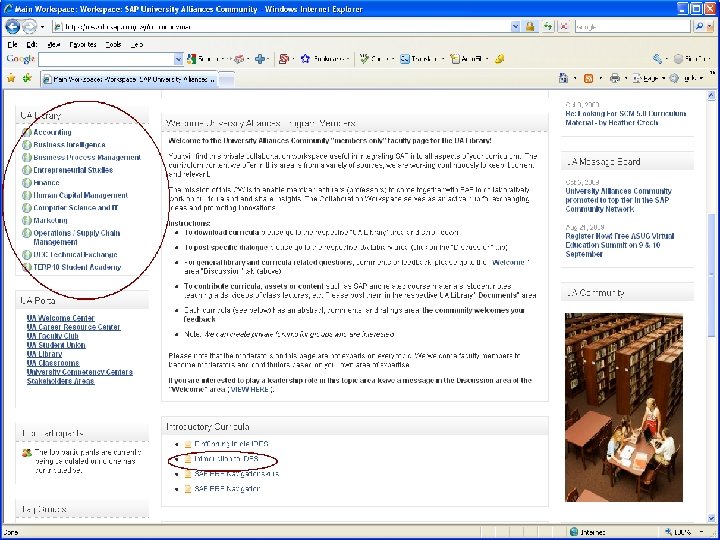This screenshot has height=540, width=720.
Task: Open the Favorites Center yellow star
Action: click(x=11, y=78)
